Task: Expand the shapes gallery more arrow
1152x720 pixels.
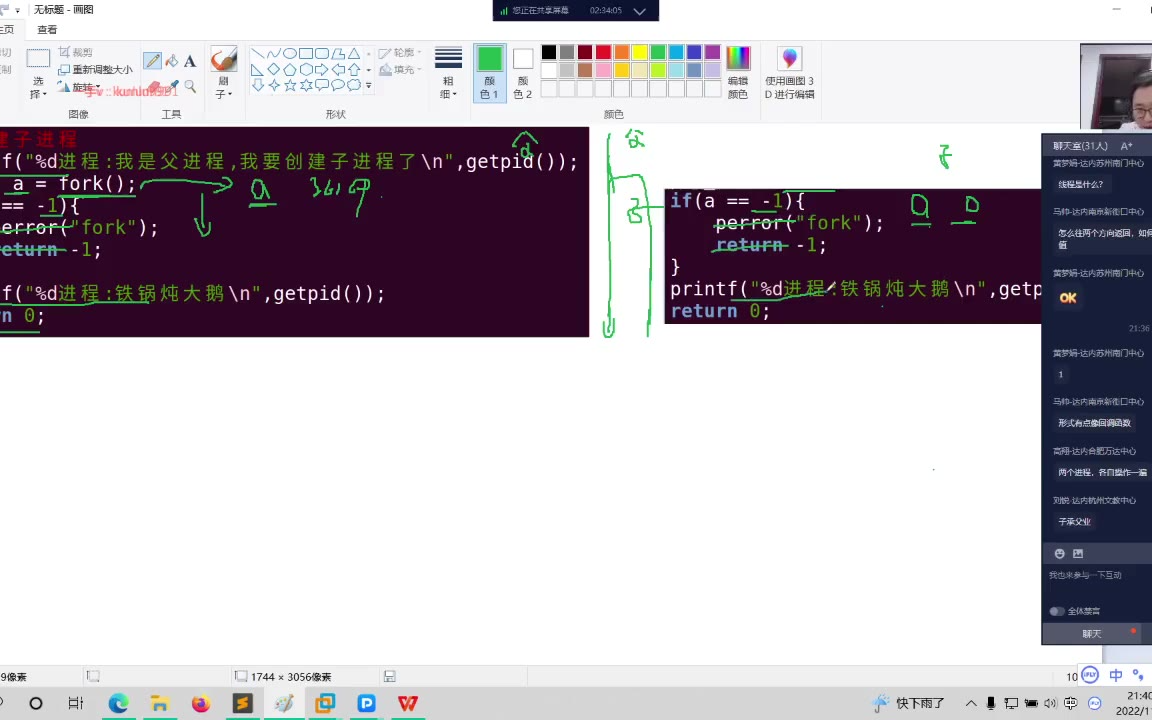Action: pos(368,86)
